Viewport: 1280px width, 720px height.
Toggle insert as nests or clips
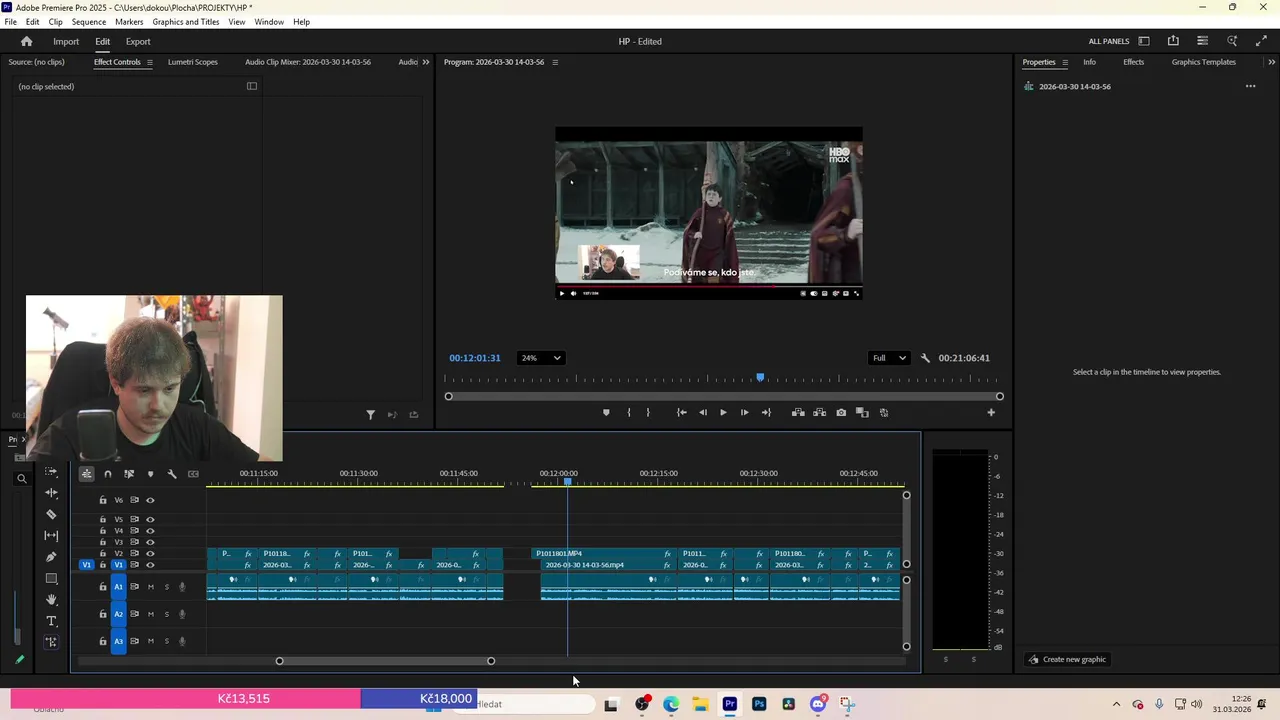87,474
